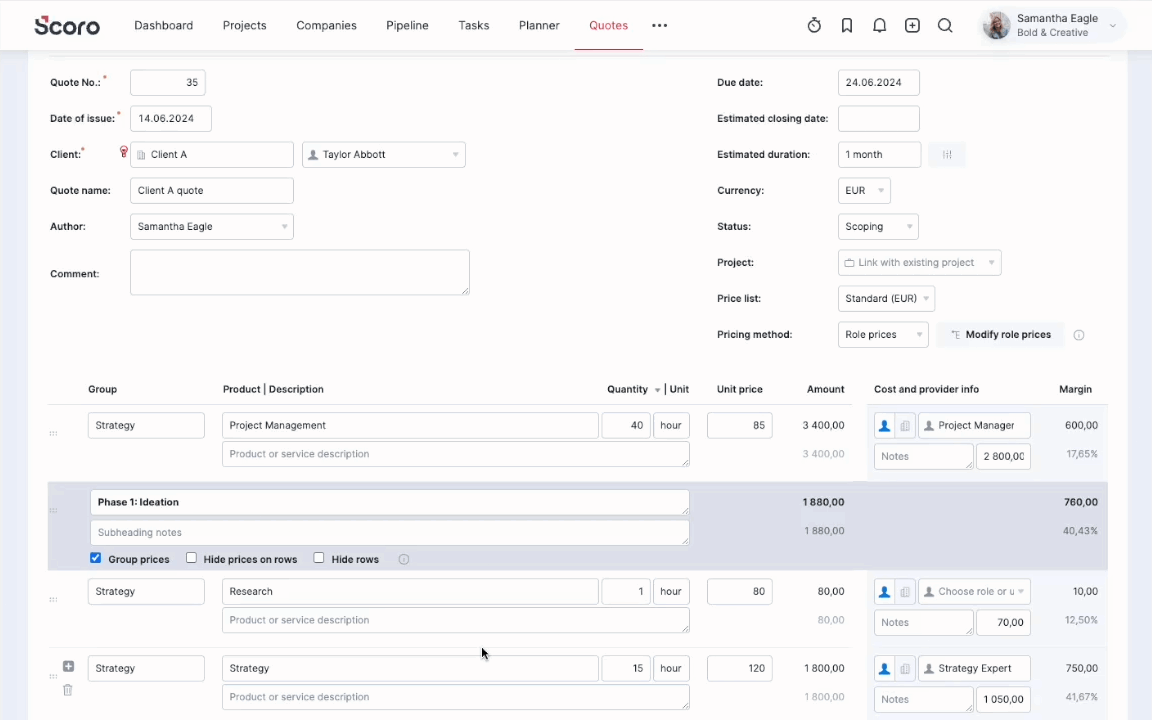Screen dimensions: 1152x720
Task: Click client warning lightbulb icon
Action: 123,152
